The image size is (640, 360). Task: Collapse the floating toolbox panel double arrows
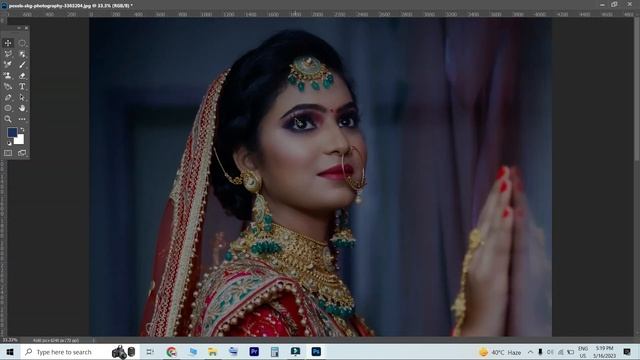click(18, 28)
